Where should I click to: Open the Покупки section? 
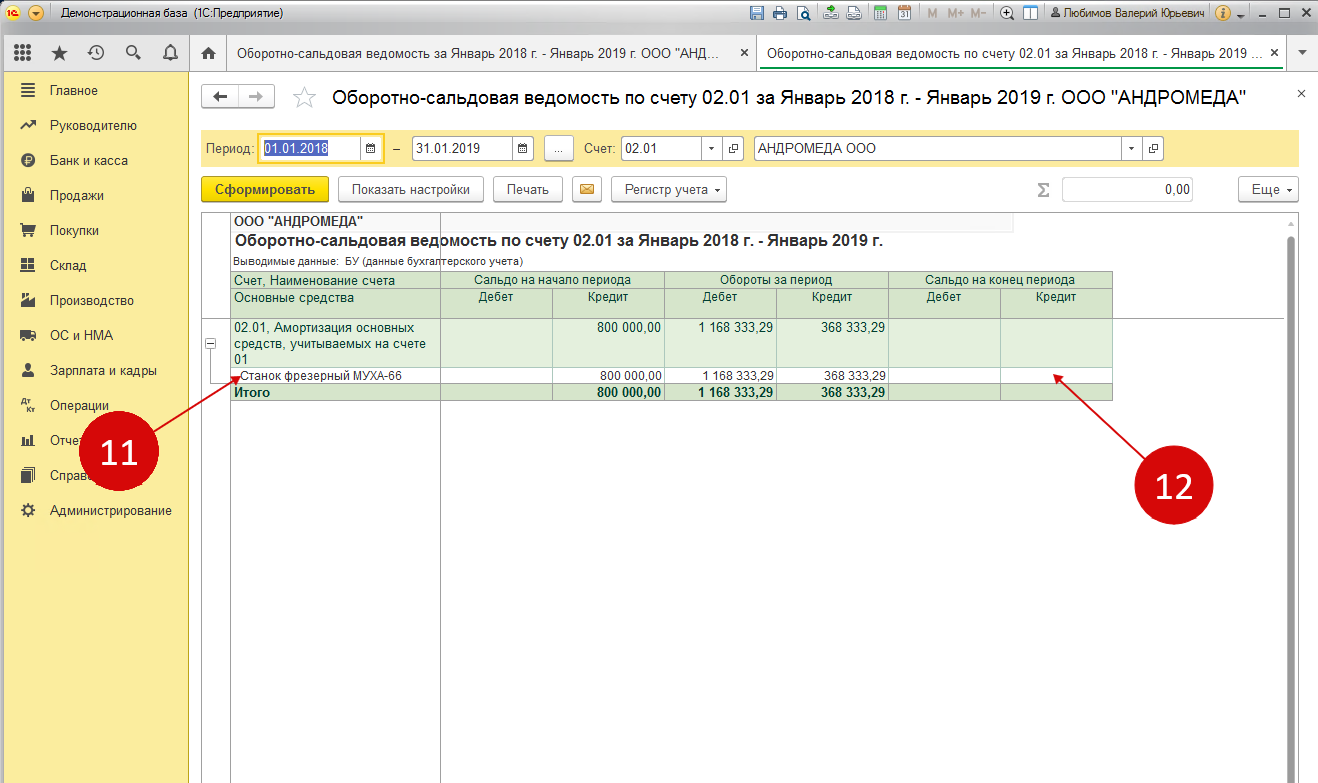click(74, 230)
